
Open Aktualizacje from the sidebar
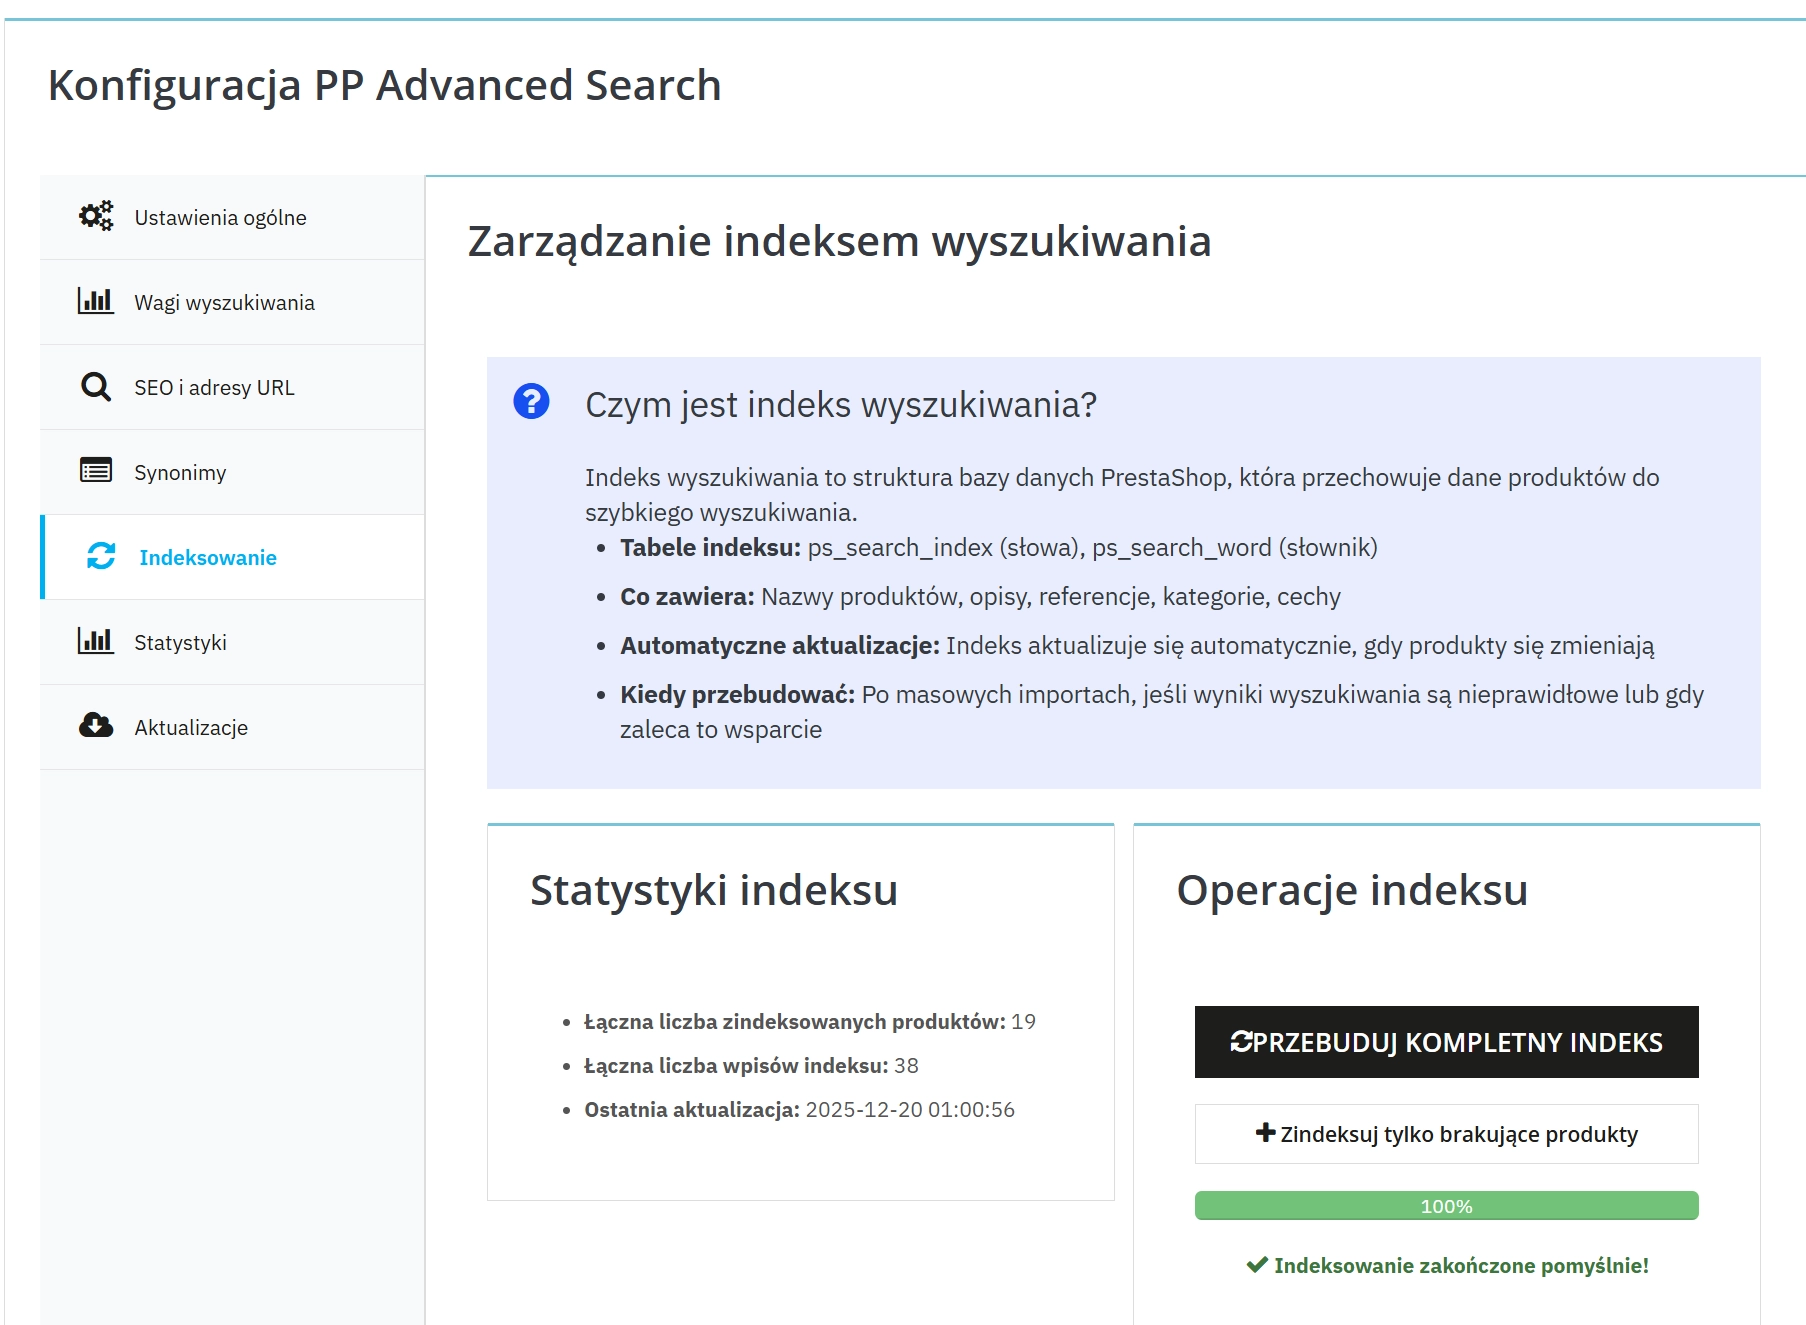pos(190,727)
